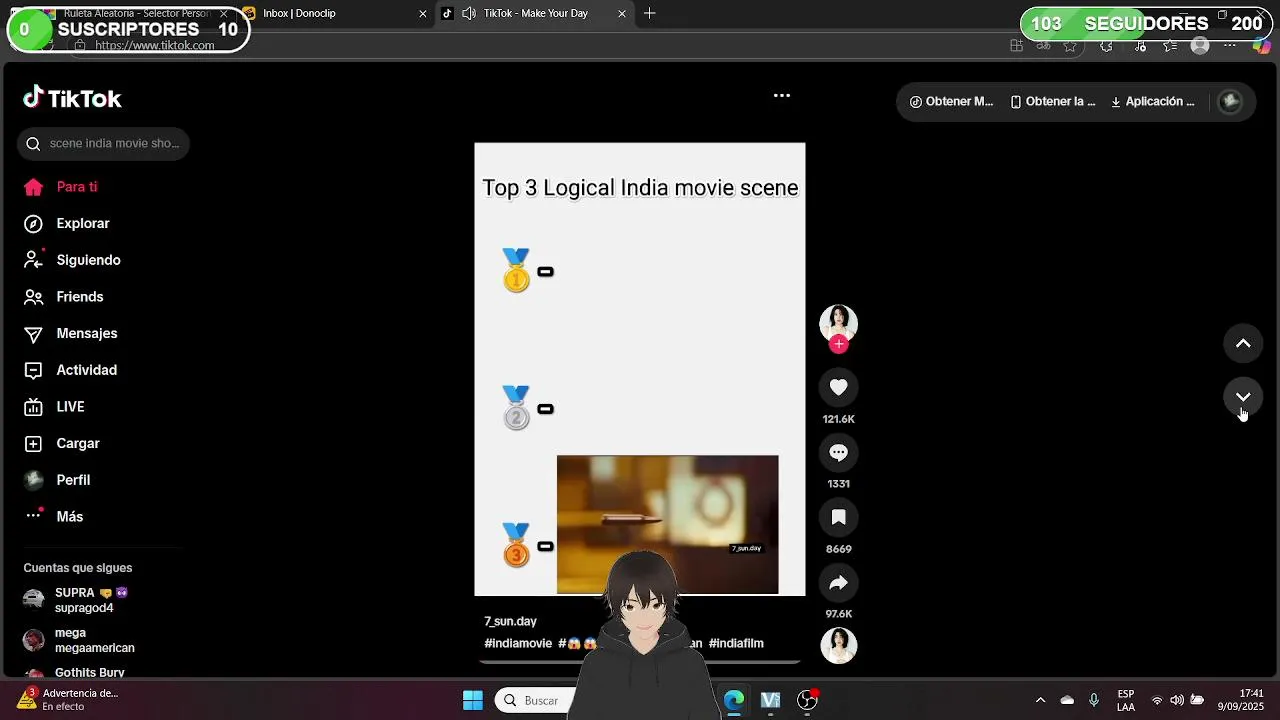The image size is (1280, 720).
Task: Open OBS Studio from the taskbar
Action: pyautogui.click(x=807, y=700)
